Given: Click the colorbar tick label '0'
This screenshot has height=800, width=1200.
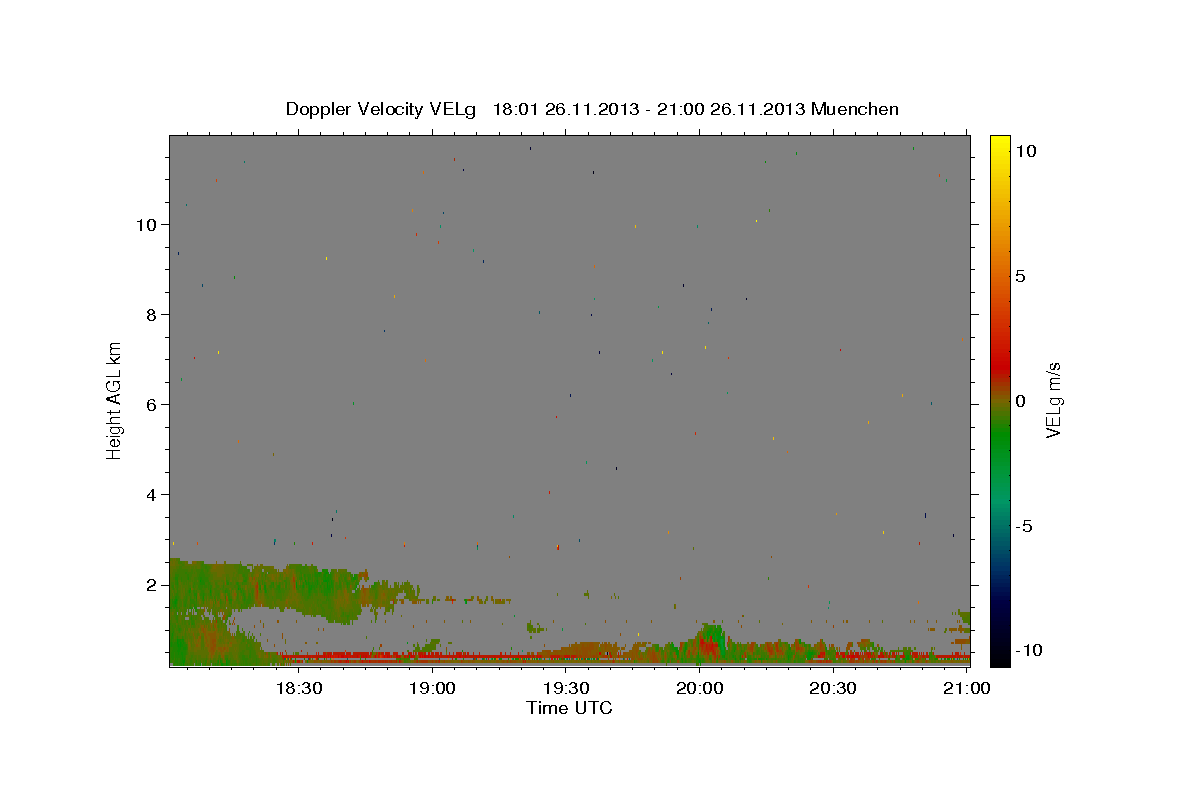Looking at the screenshot, I should (1020, 401).
